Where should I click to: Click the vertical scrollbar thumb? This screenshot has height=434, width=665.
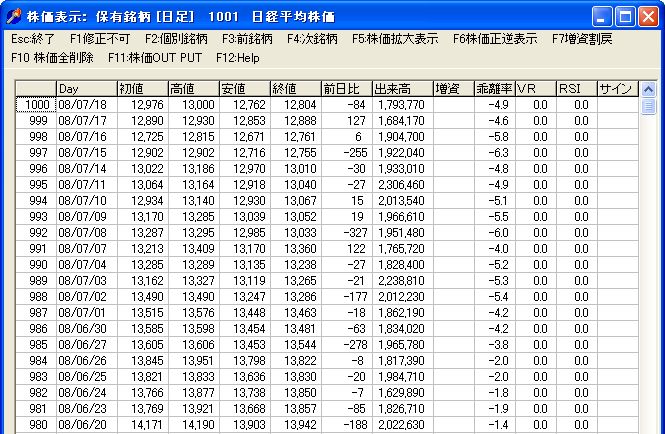[x=648, y=106]
